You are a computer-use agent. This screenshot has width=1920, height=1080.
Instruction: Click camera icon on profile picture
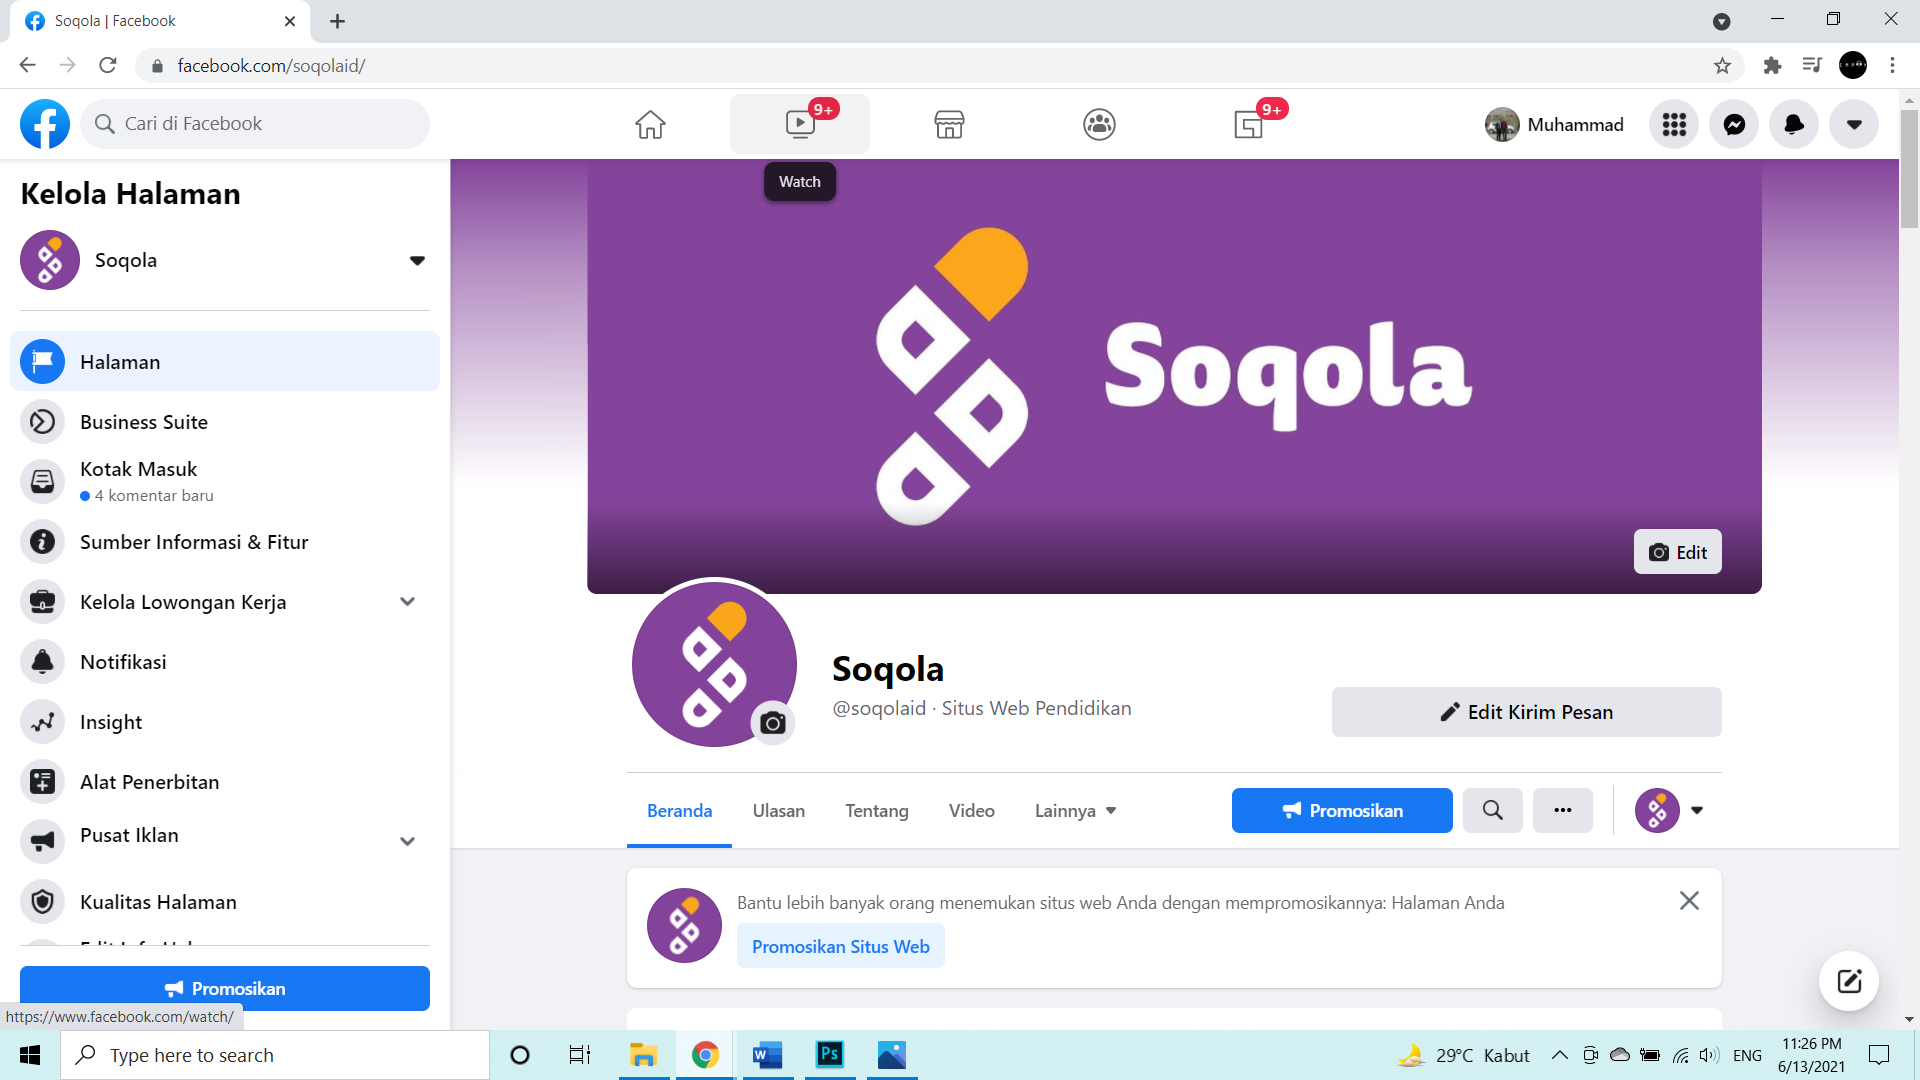[773, 722]
